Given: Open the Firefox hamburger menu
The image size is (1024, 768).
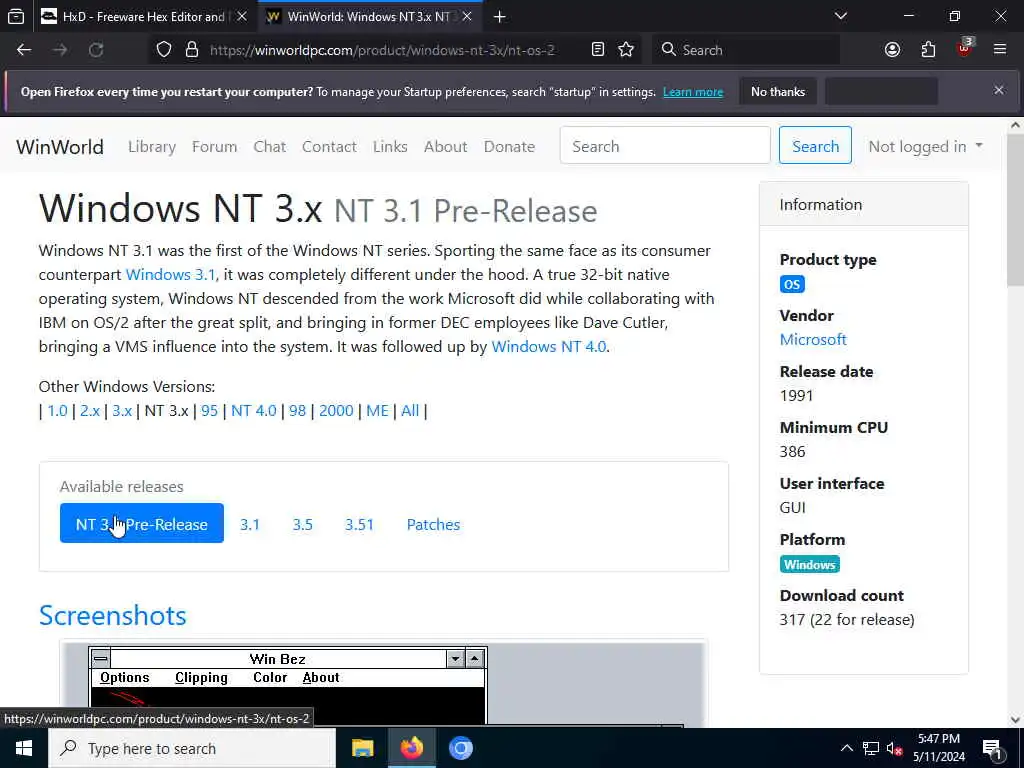Looking at the screenshot, I should pyautogui.click(x=1000, y=50).
